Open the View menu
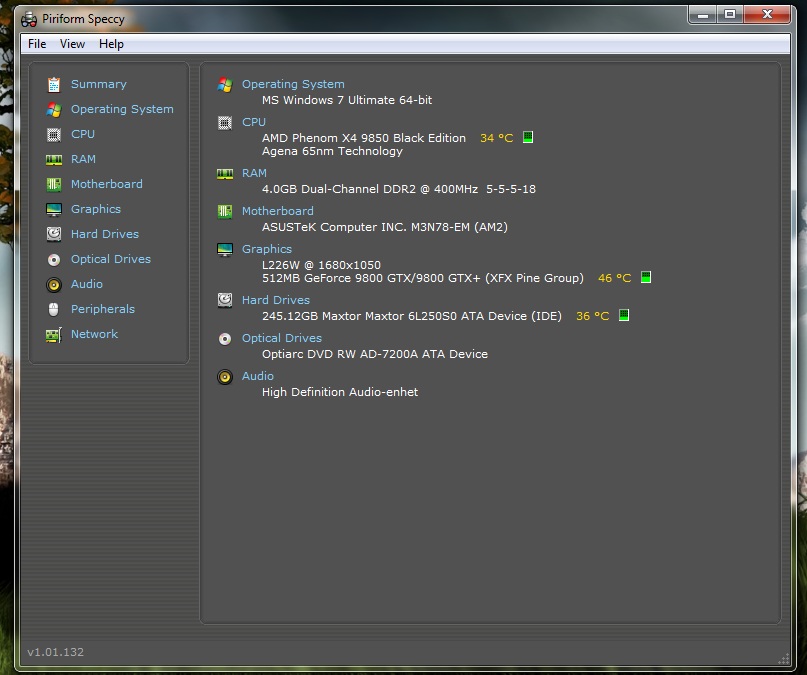Image resolution: width=807 pixels, height=675 pixels. click(x=72, y=44)
